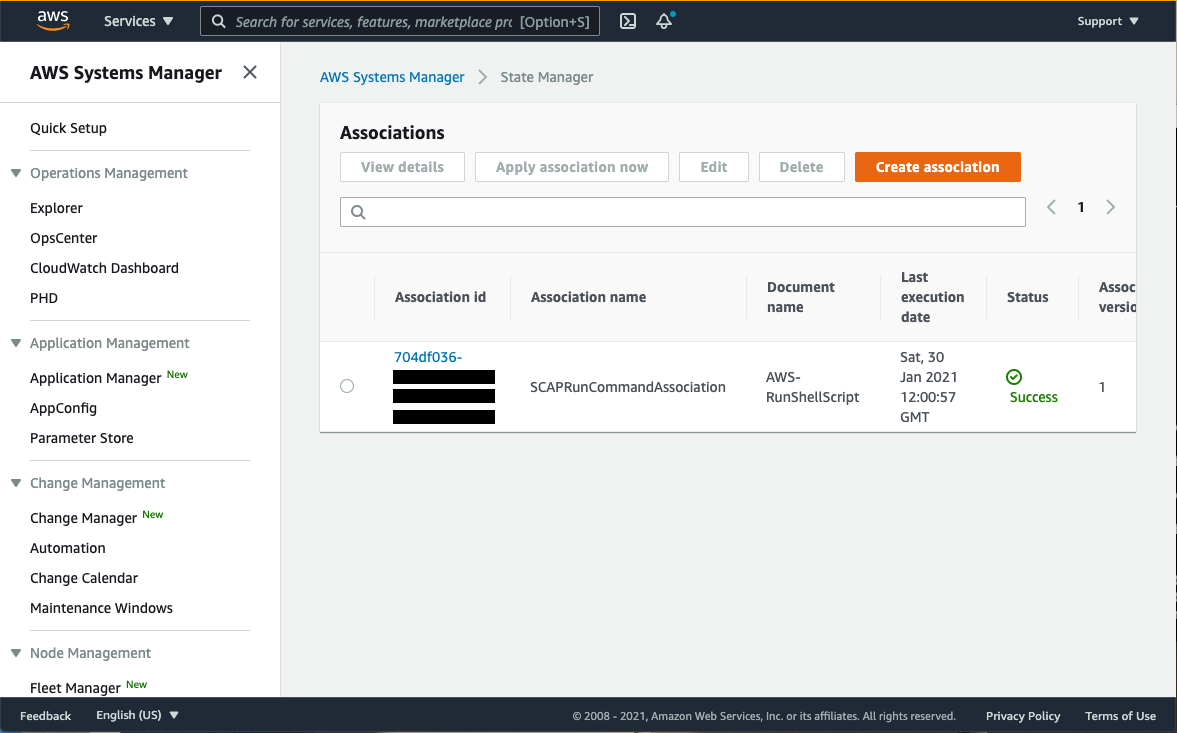1177x733 pixels.
Task: Collapse the Operations Management section
Action: [x=14, y=172]
